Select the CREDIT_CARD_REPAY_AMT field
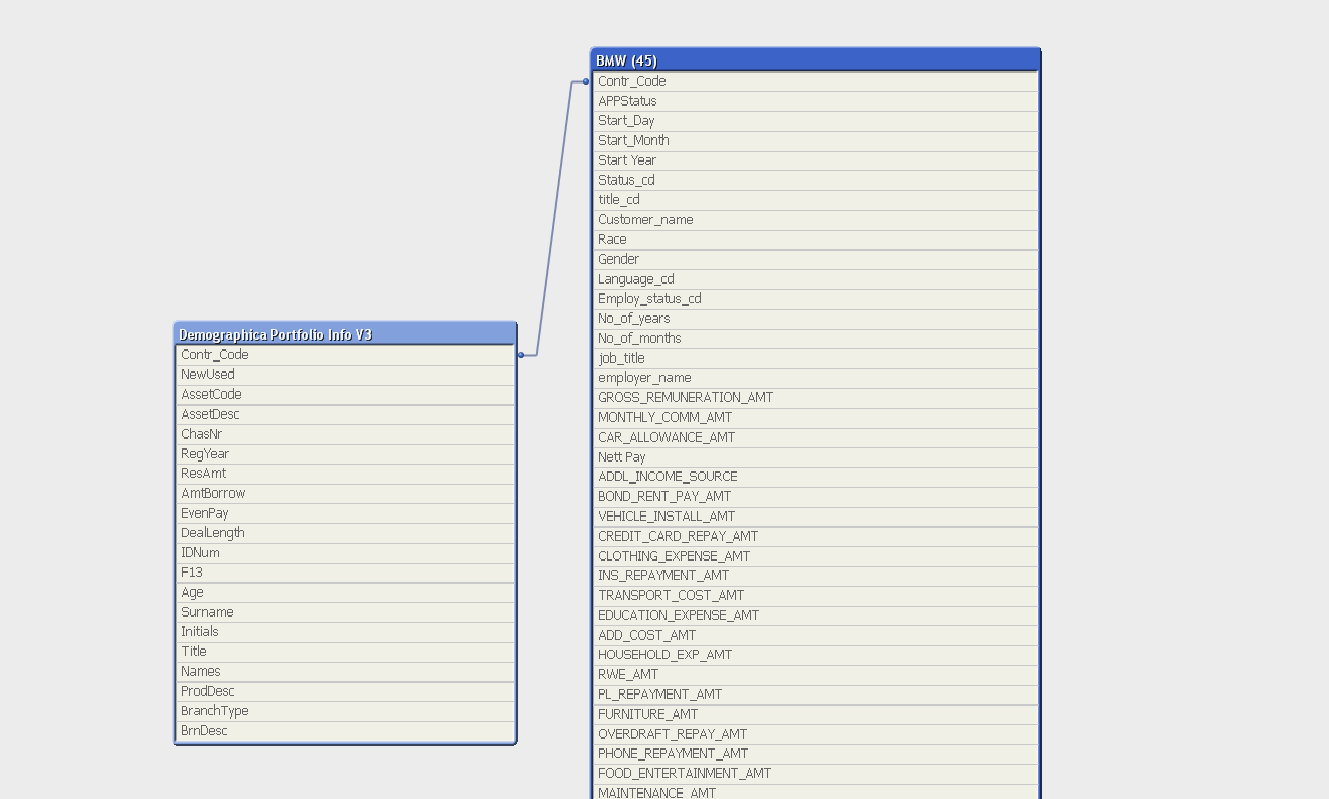 tap(816, 537)
